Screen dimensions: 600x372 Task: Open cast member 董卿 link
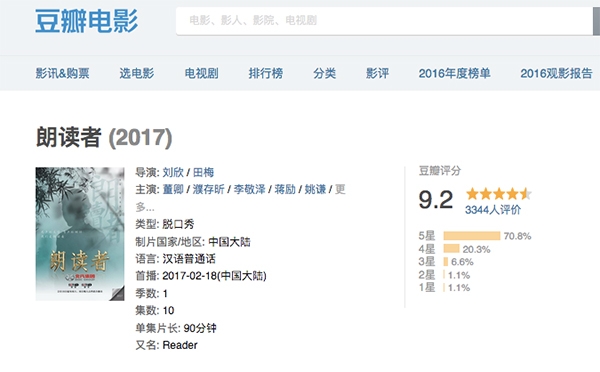click(173, 189)
